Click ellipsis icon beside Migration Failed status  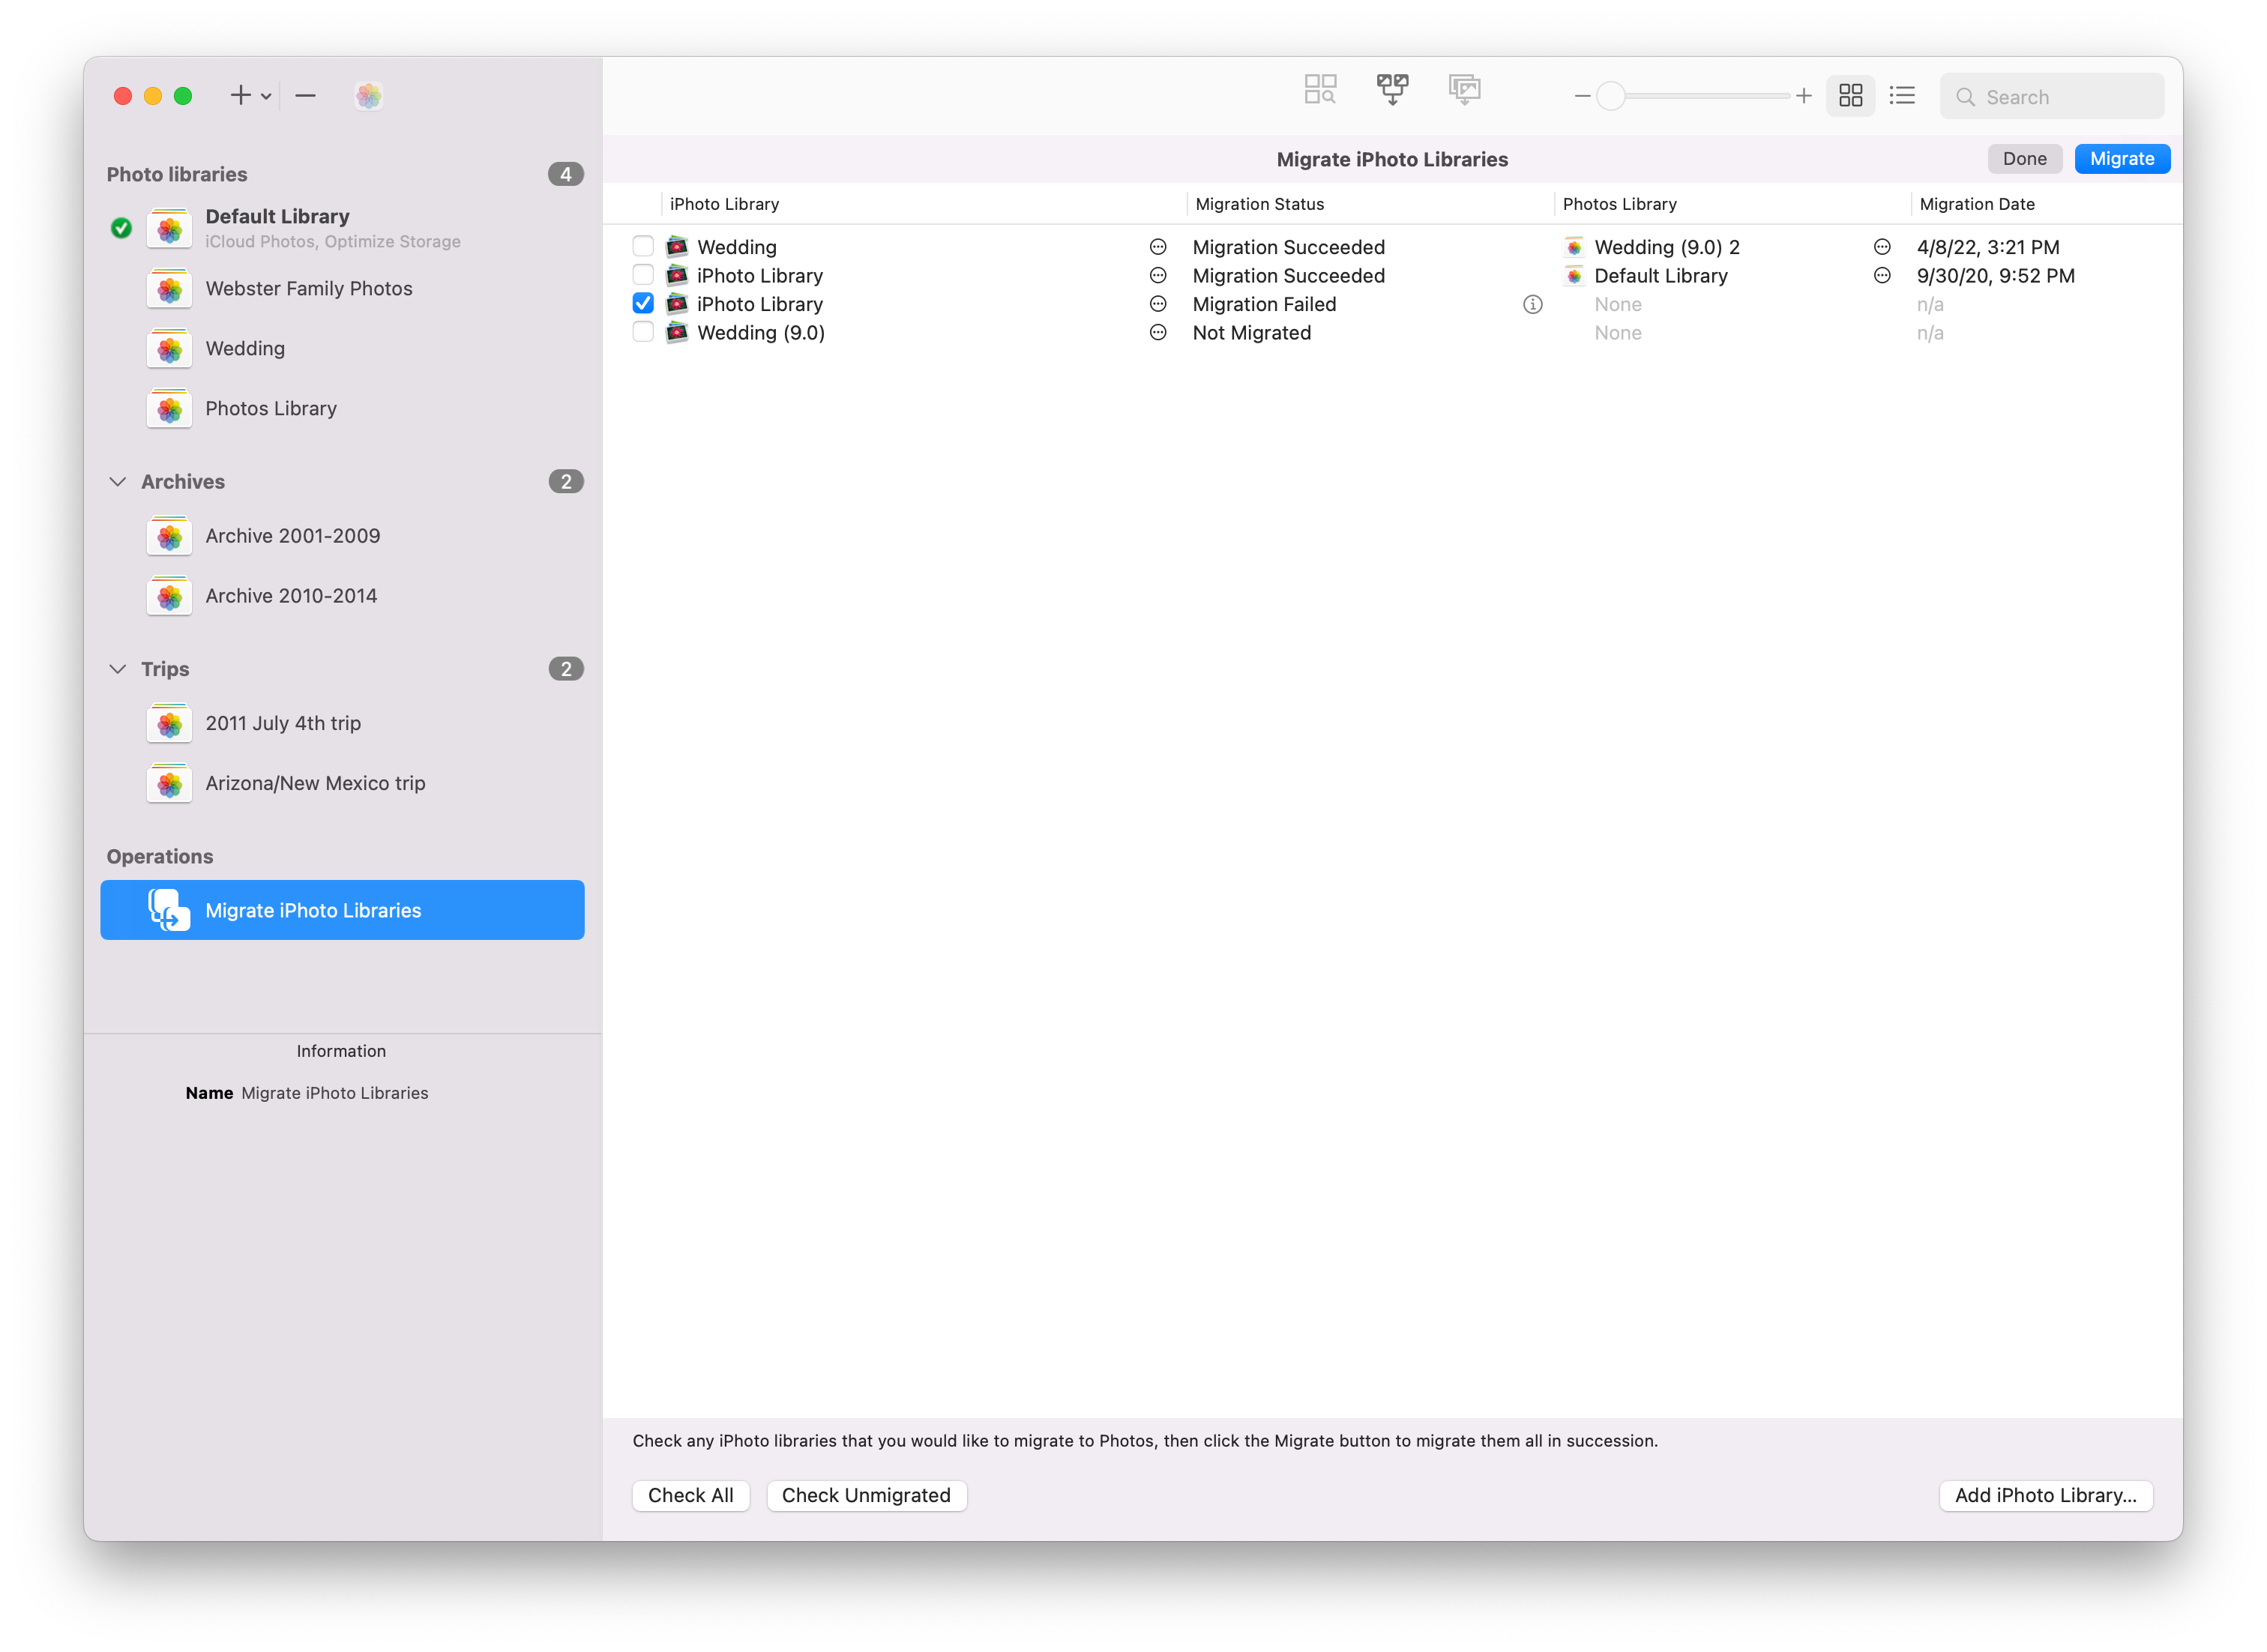click(x=1158, y=304)
